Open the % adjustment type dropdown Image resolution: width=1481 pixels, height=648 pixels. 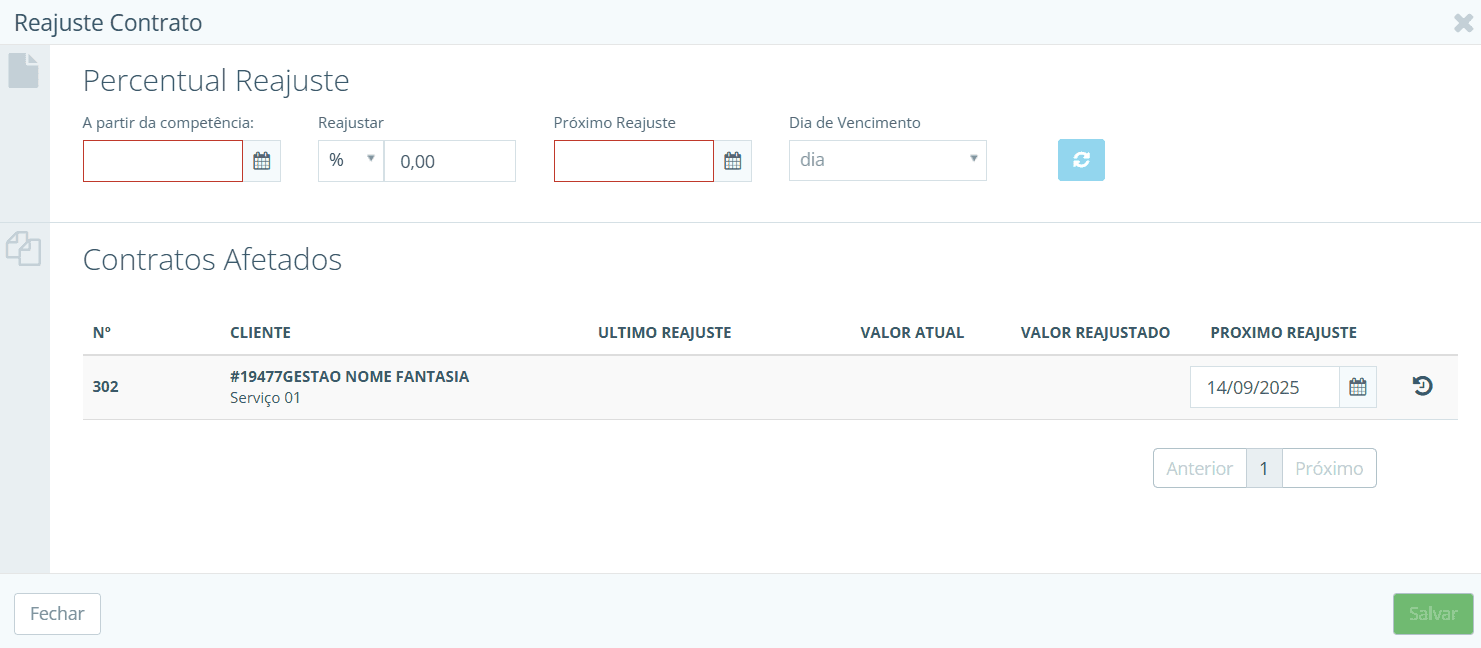pyautogui.click(x=351, y=161)
